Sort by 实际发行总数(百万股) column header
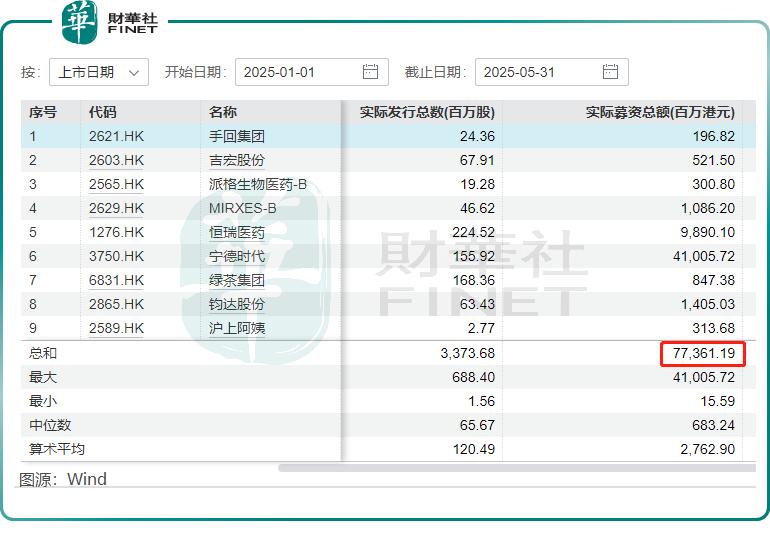The width and height of the screenshot is (770, 541). click(427, 112)
